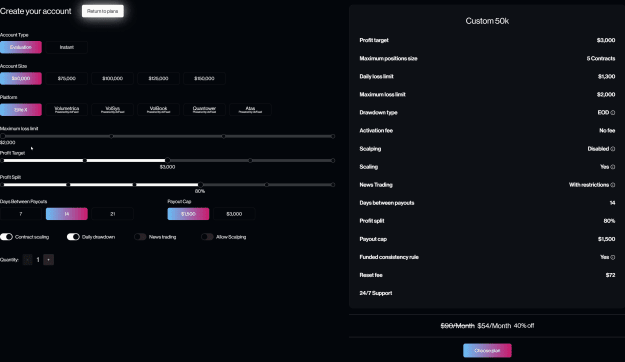Click the Profit Target slider handle at $3,000
This screenshot has height=362, width=625.
coord(167,160)
